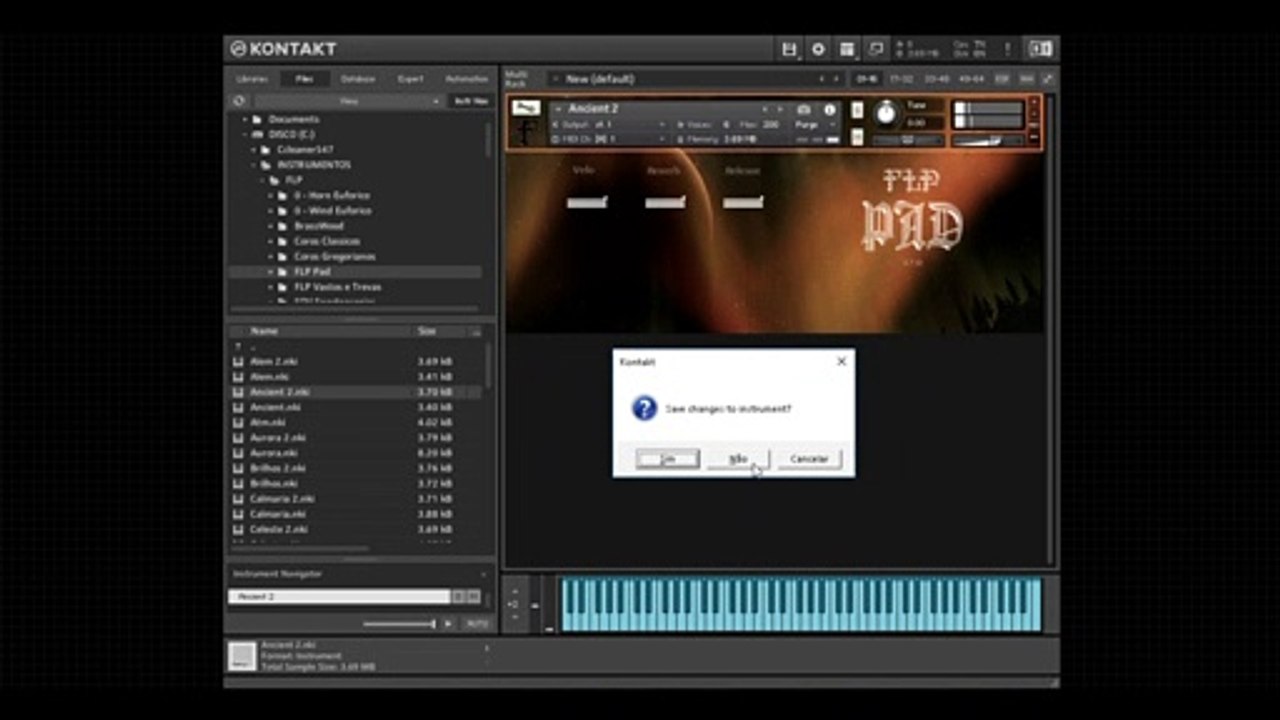Select Coros Gregorianos folder in tree
Image resolution: width=1280 pixels, height=720 pixels.
tap(335, 257)
